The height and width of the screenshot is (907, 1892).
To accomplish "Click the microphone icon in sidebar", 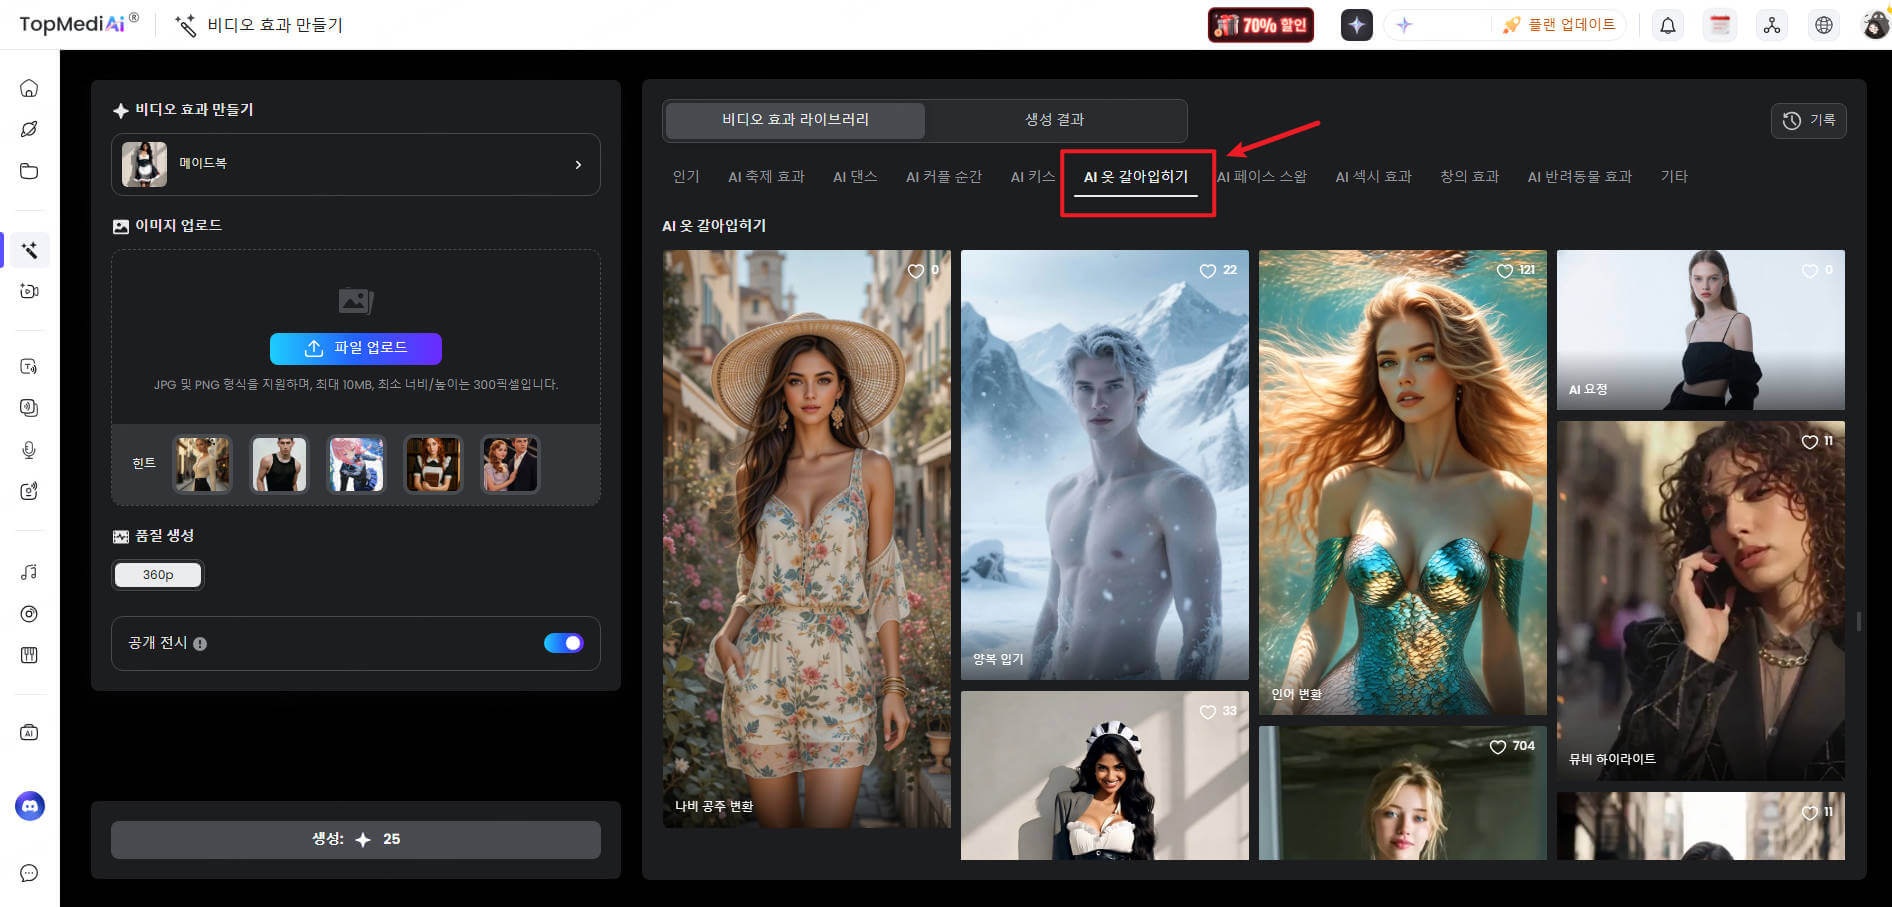I will tap(29, 450).
